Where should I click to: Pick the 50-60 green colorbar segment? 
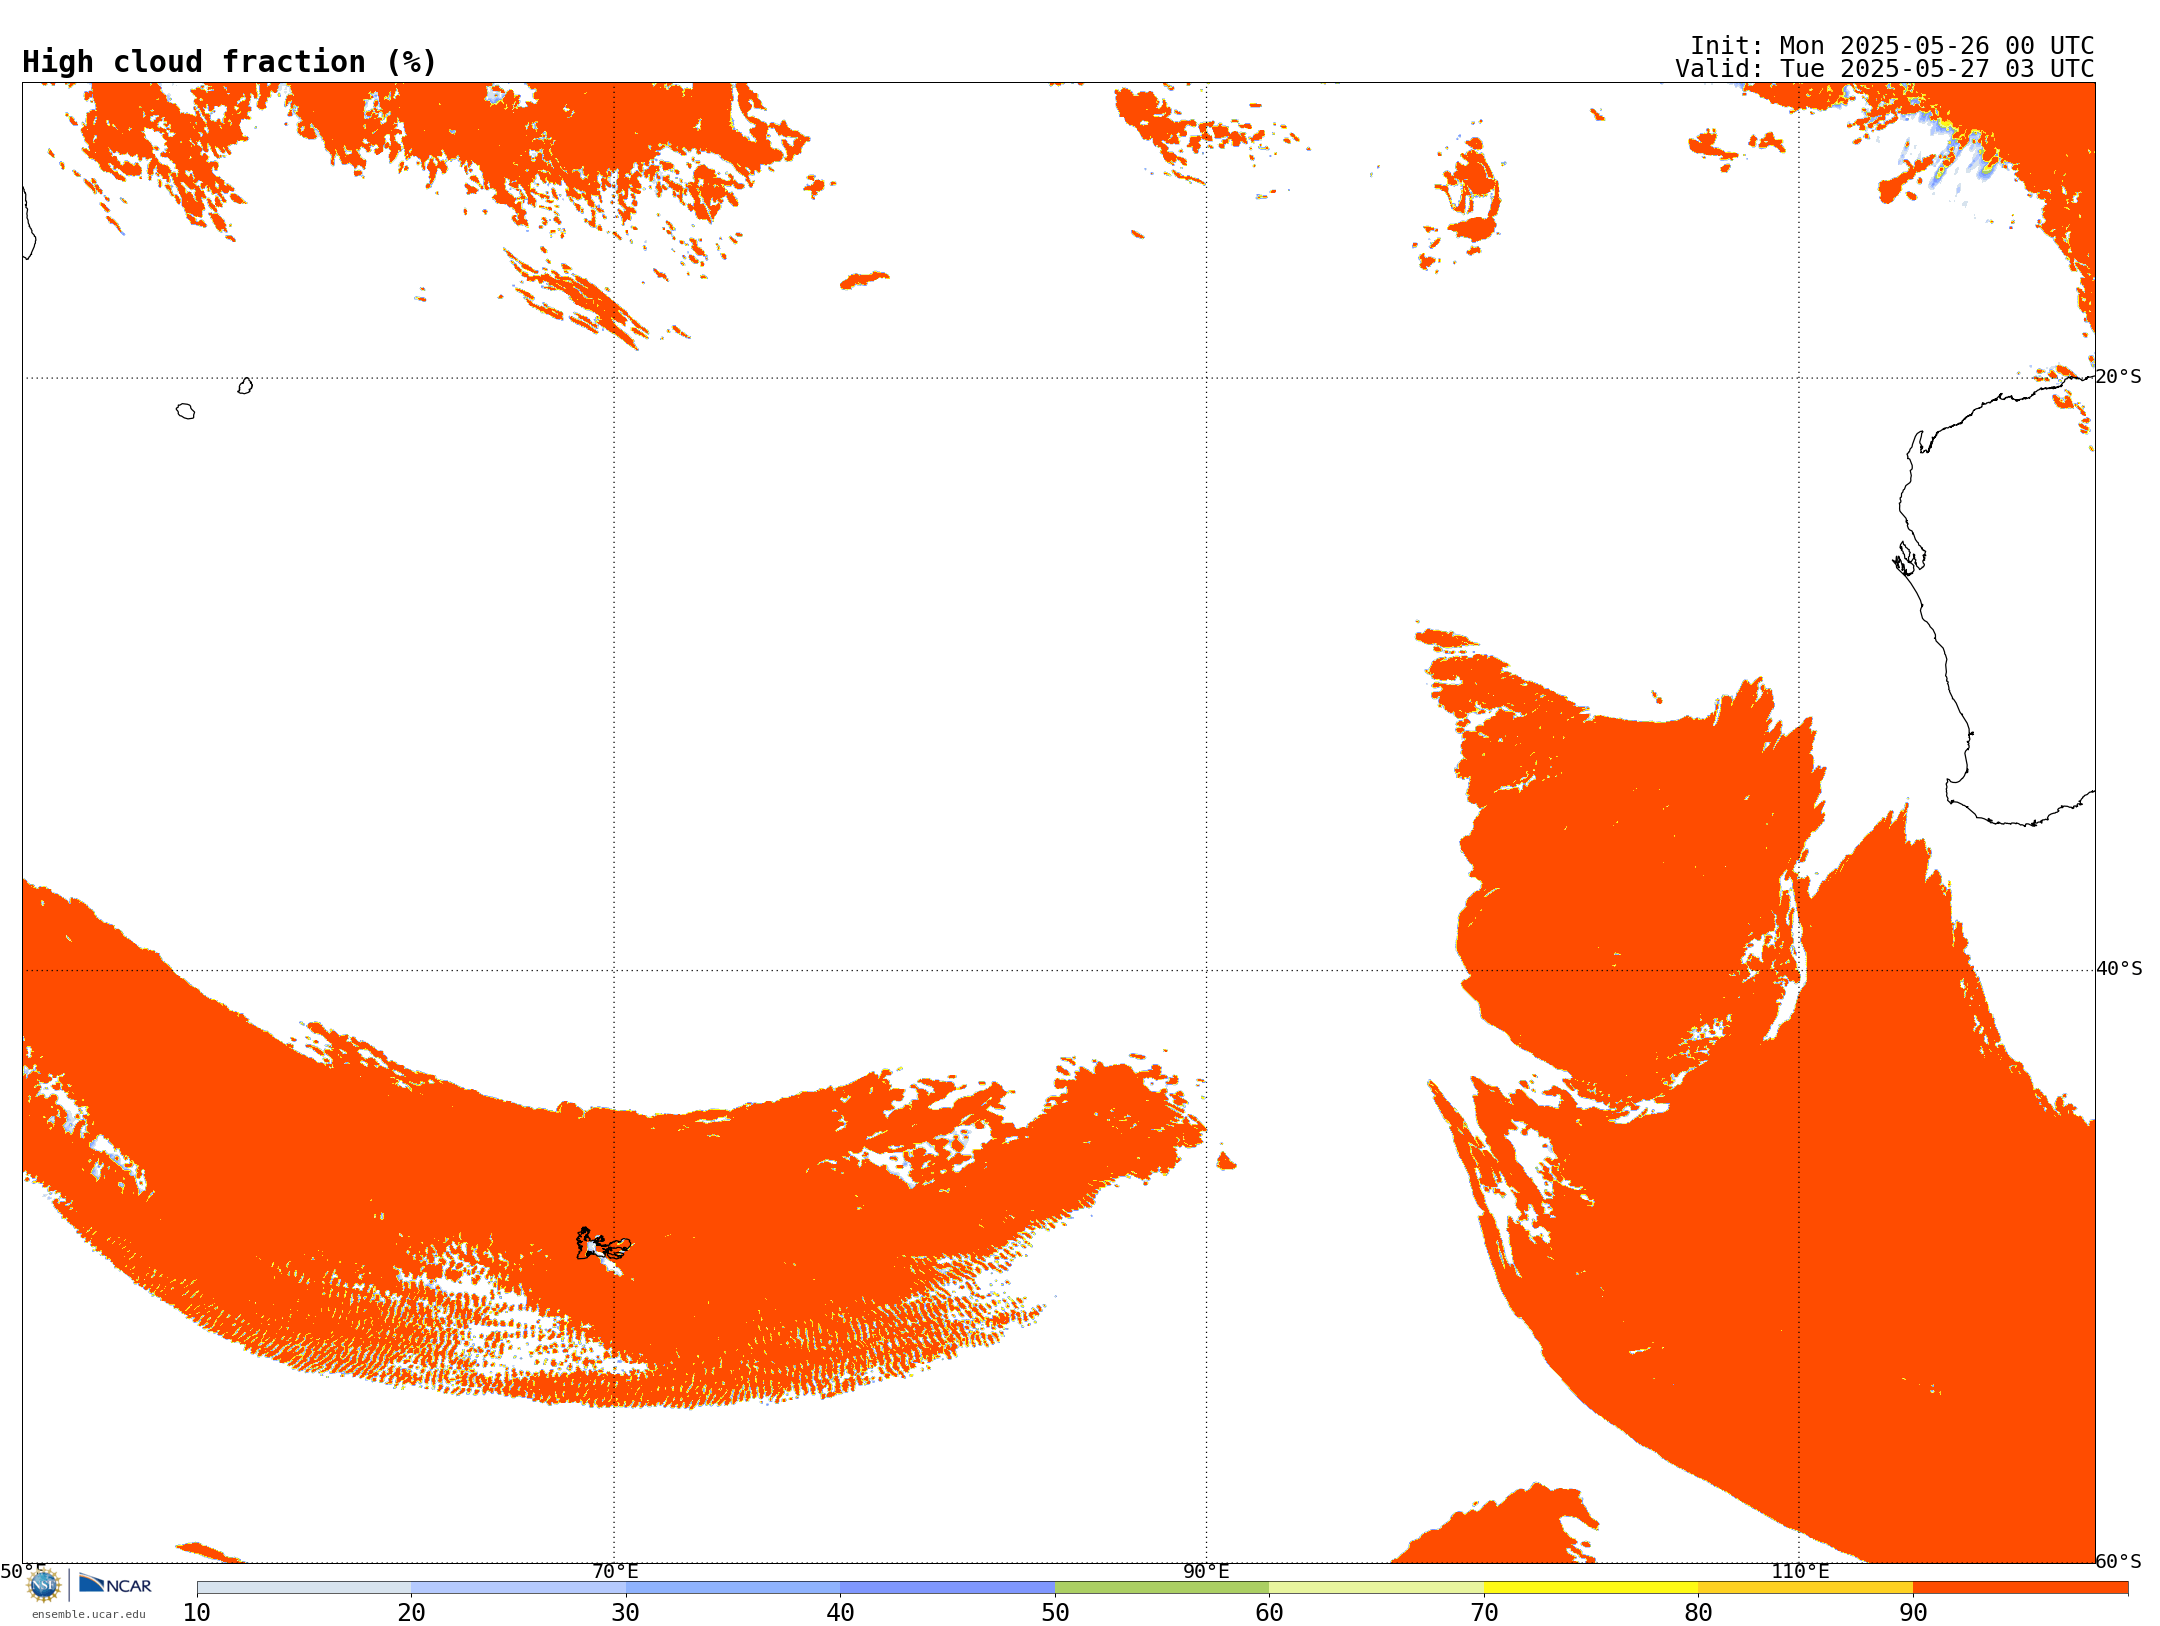click(1162, 1588)
